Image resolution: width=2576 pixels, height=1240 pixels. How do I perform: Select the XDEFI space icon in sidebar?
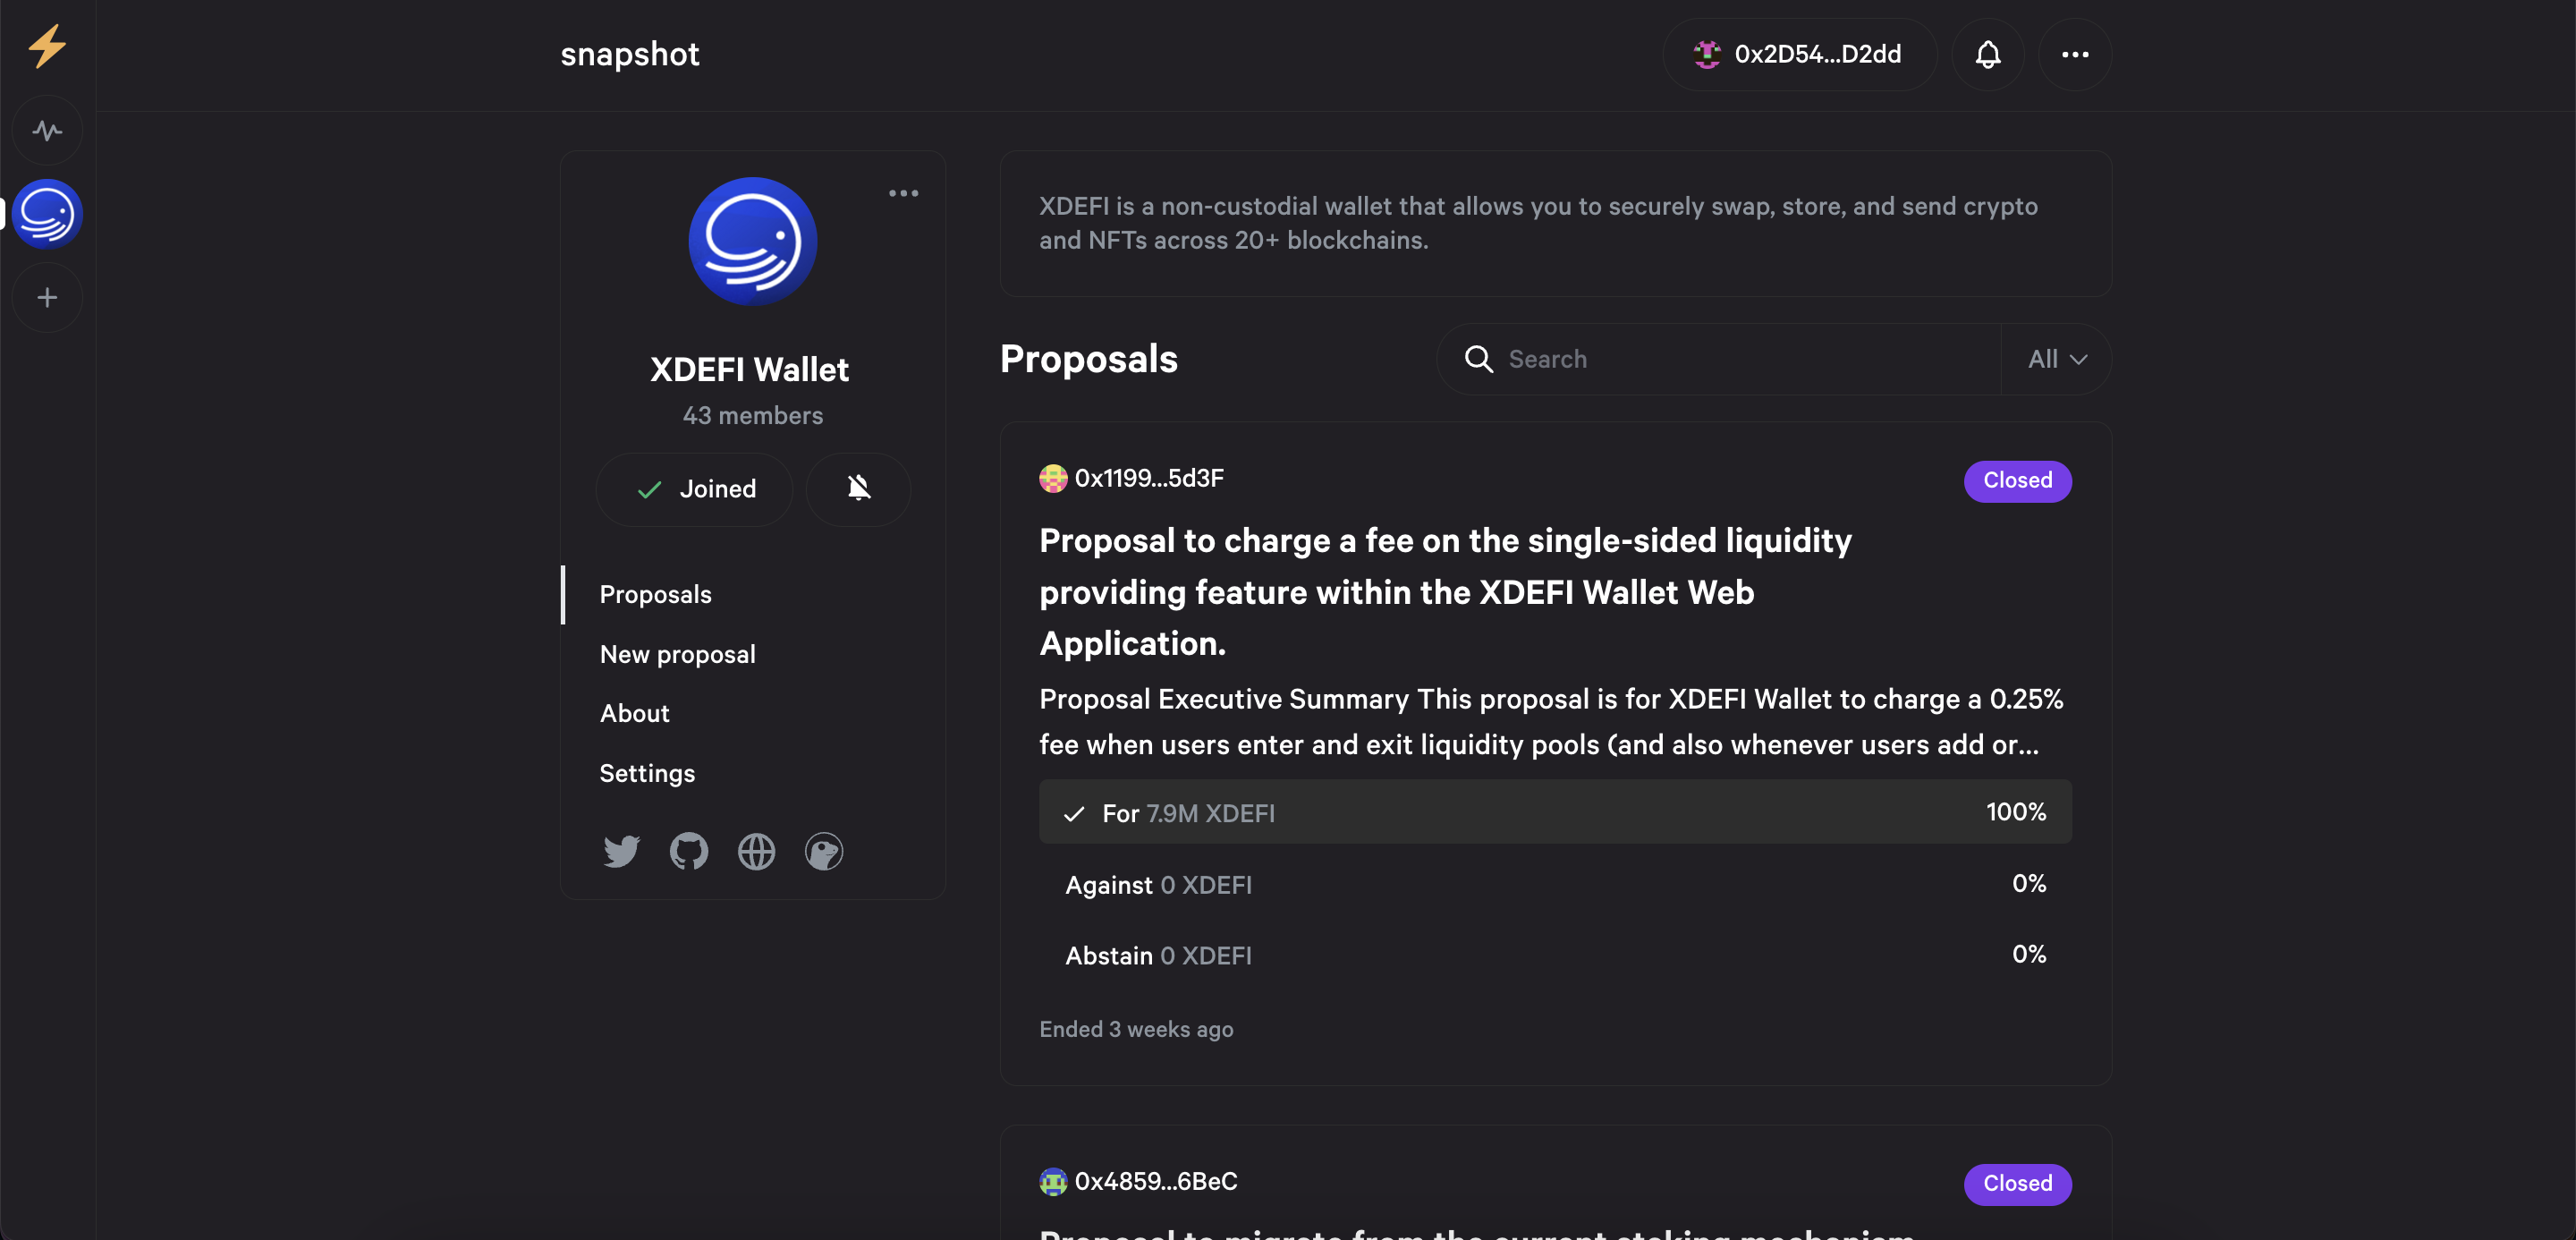(47, 214)
